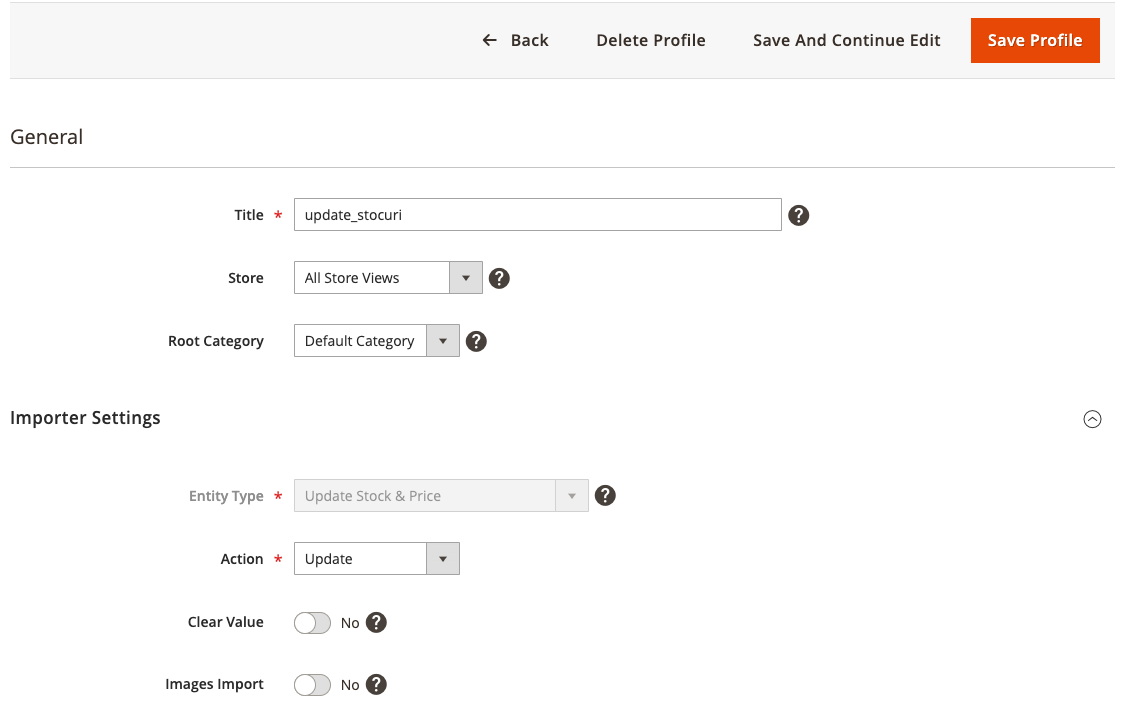This screenshot has height=712, width=1127.
Task: Click the Root Category label
Action: point(216,341)
